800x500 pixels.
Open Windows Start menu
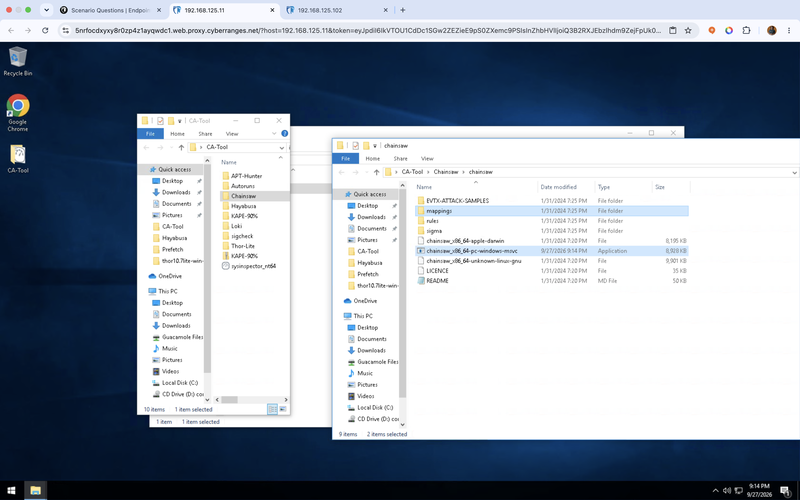11,490
